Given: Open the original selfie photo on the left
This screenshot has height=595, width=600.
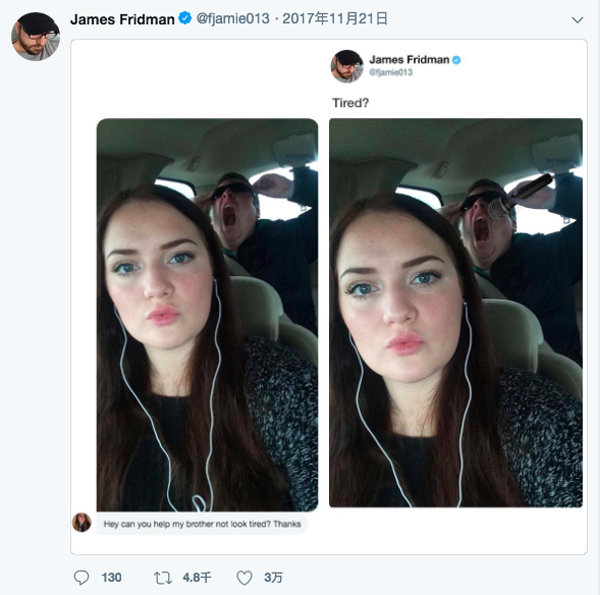Looking at the screenshot, I should [x=207, y=314].
